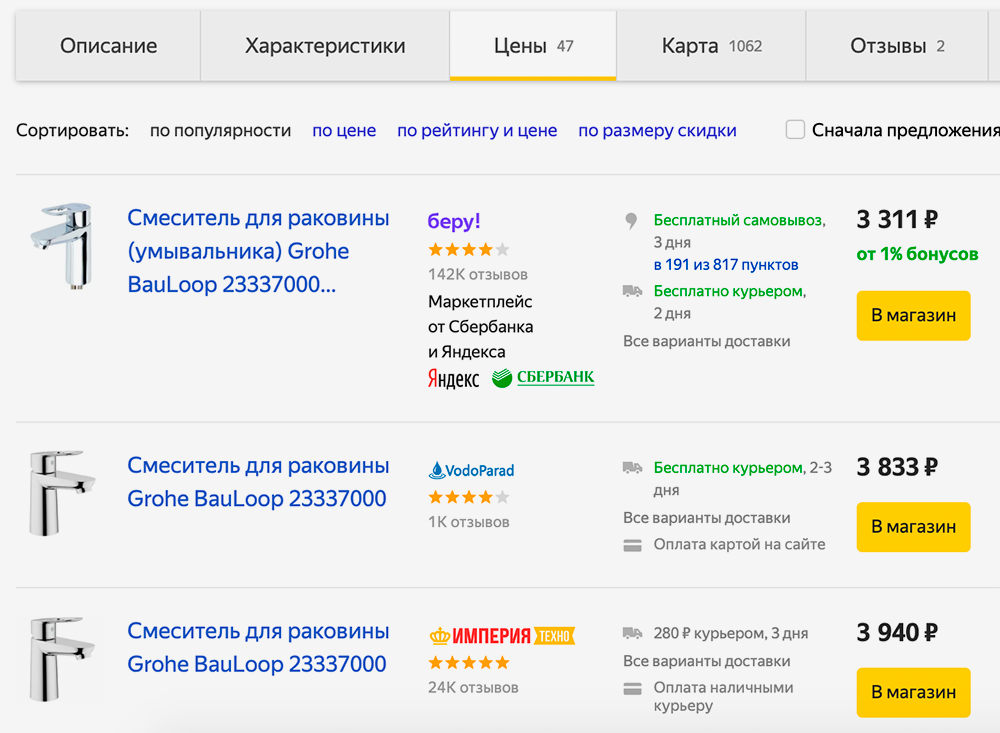Go to Империя Техно via В магазин button
The image size is (1000, 733).
click(913, 692)
